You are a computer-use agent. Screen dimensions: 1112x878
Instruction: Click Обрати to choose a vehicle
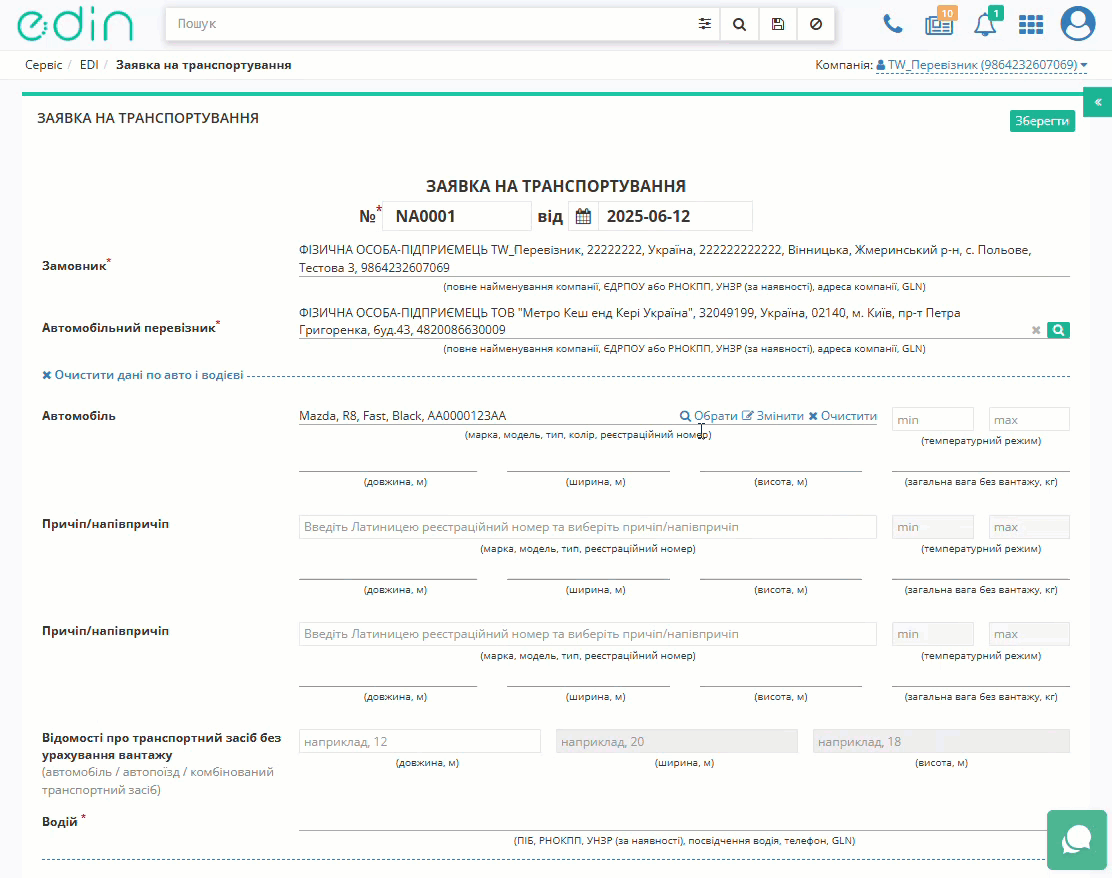coord(708,416)
